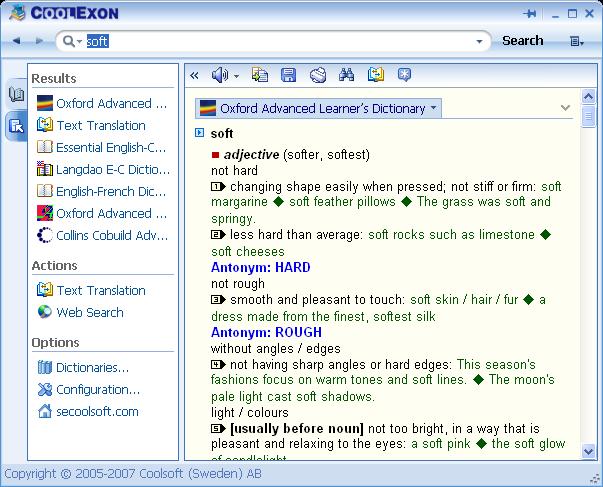Select 'Collins Cobuild Adv...' result
Screen dimensions: 603x487
tap(102, 235)
